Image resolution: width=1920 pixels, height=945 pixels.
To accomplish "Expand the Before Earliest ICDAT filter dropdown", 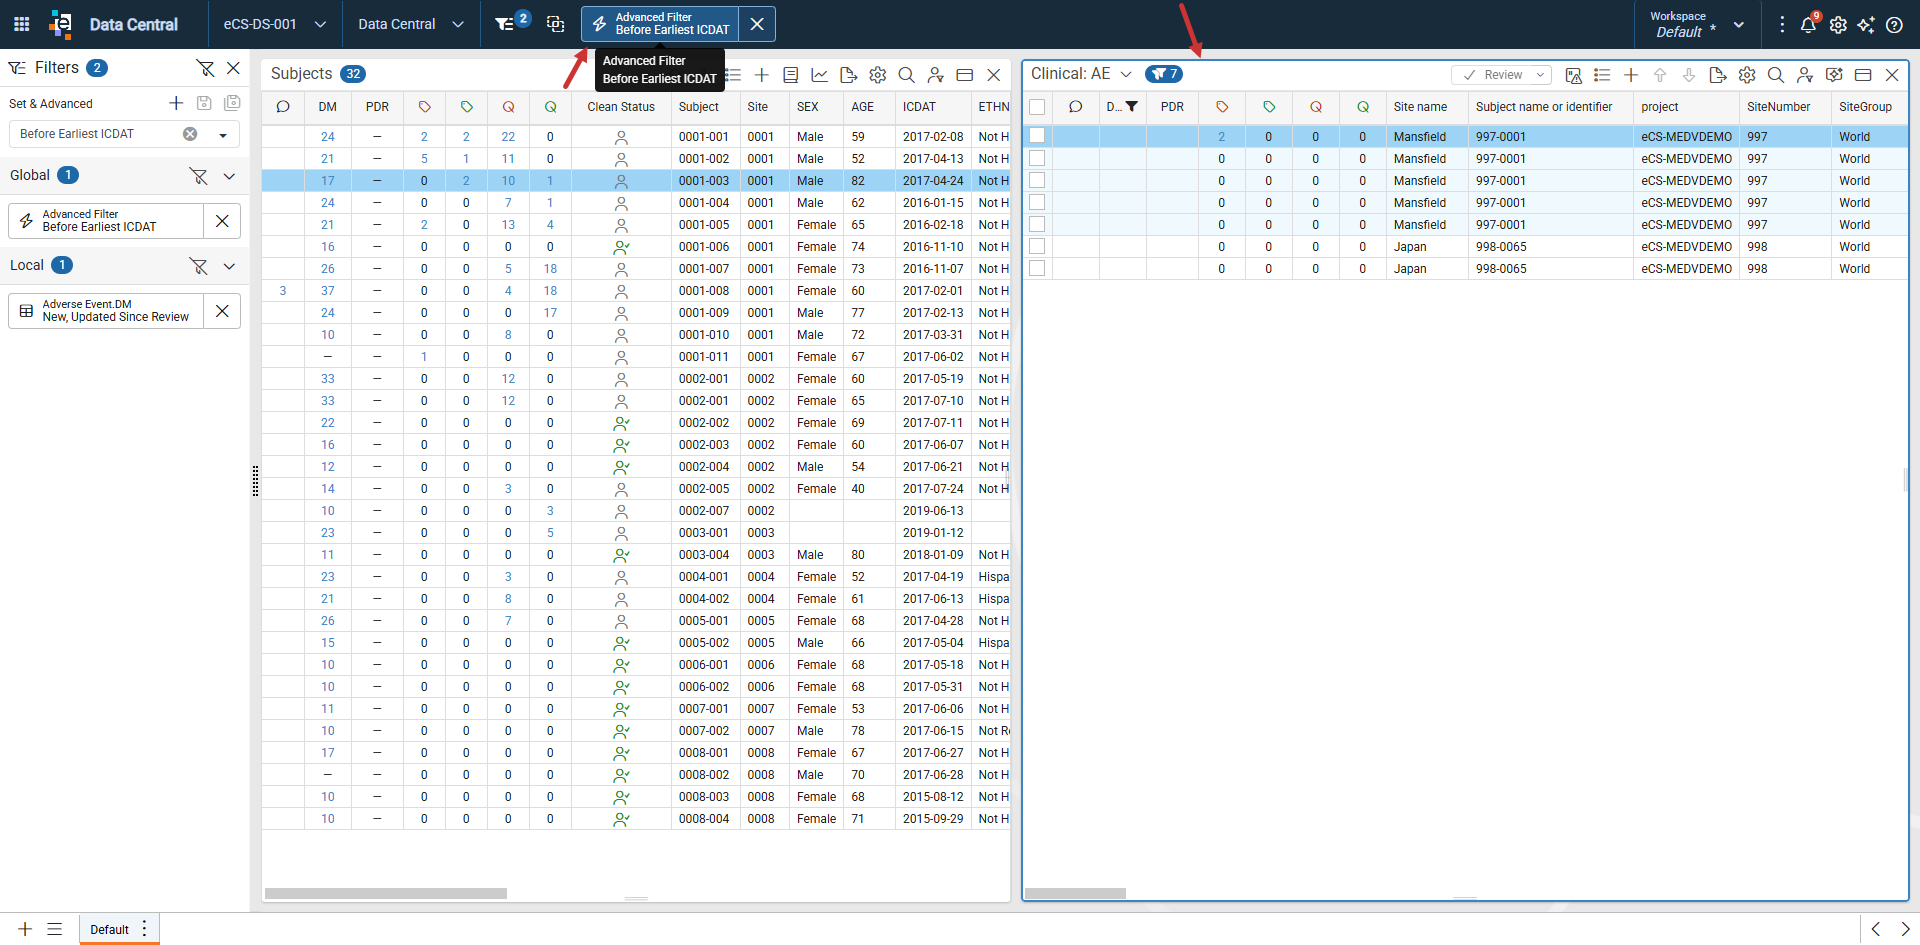I will click(x=223, y=135).
